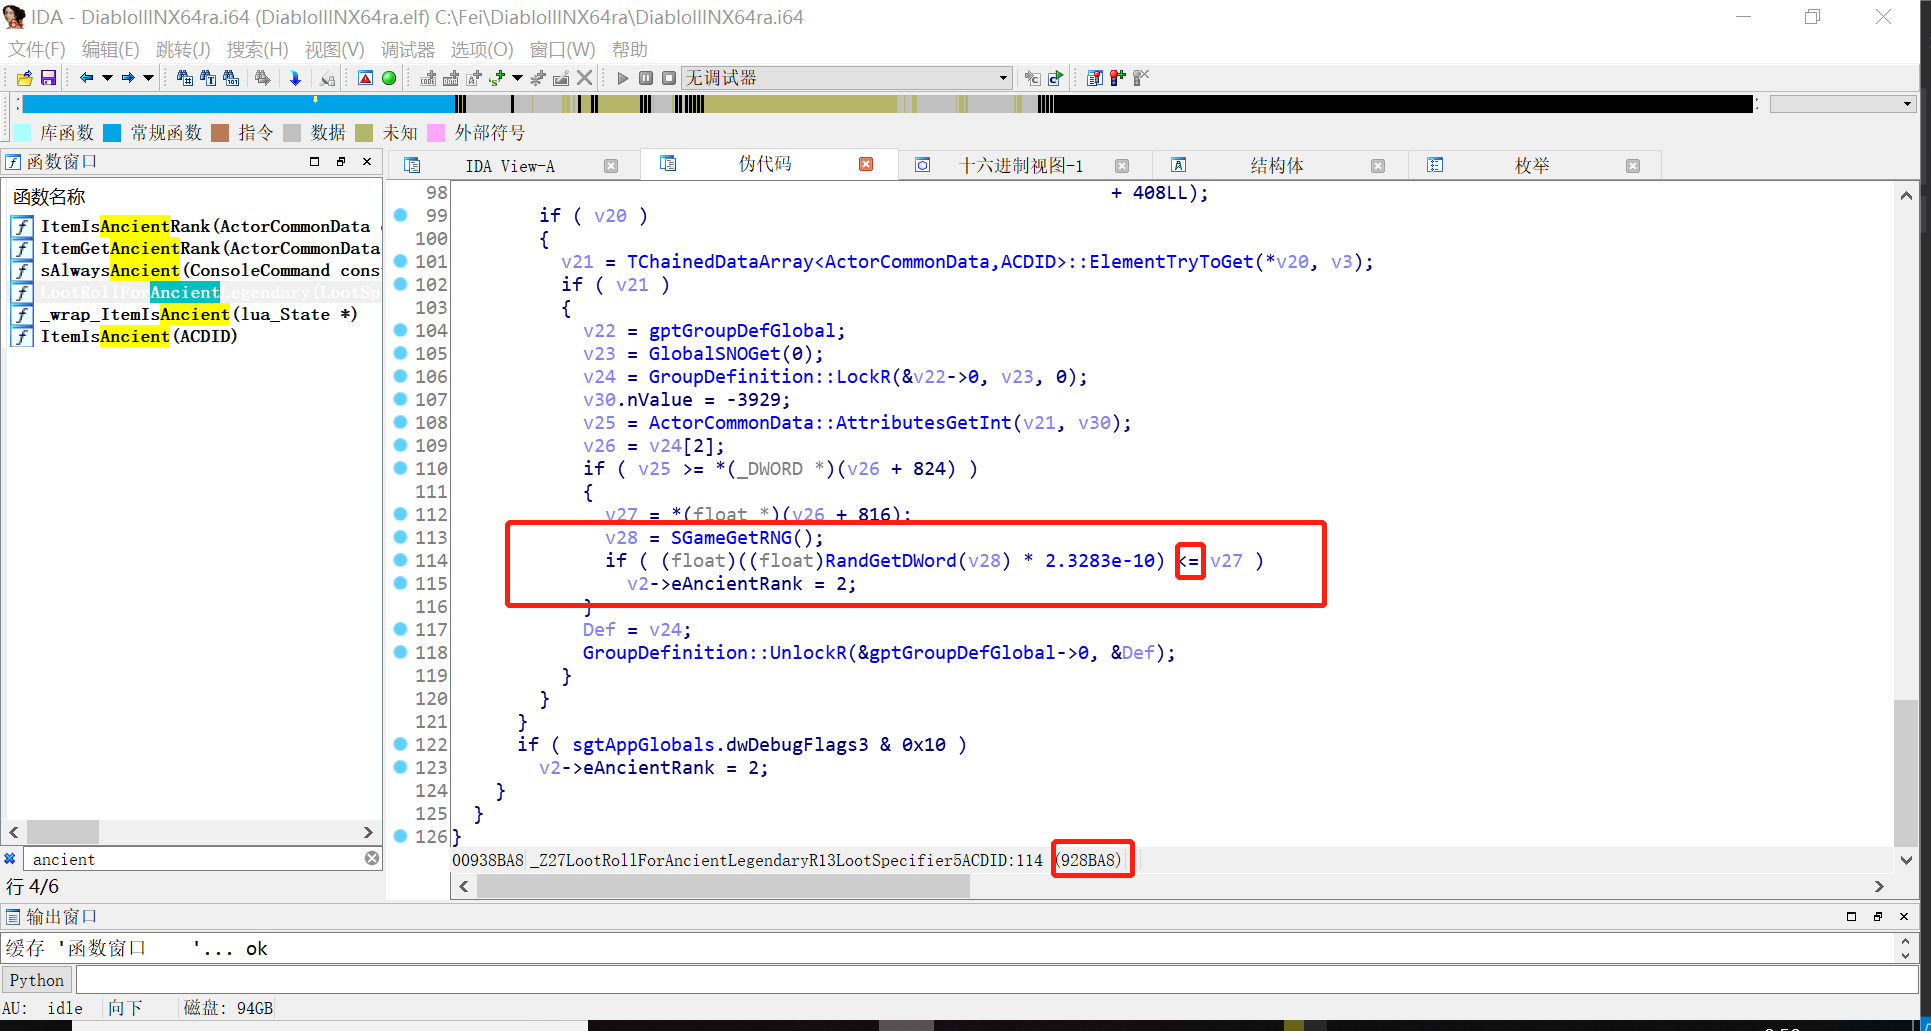Select ItemIsAncientRank function in list
The height and width of the screenshot is (1031, 1931).
196,226
